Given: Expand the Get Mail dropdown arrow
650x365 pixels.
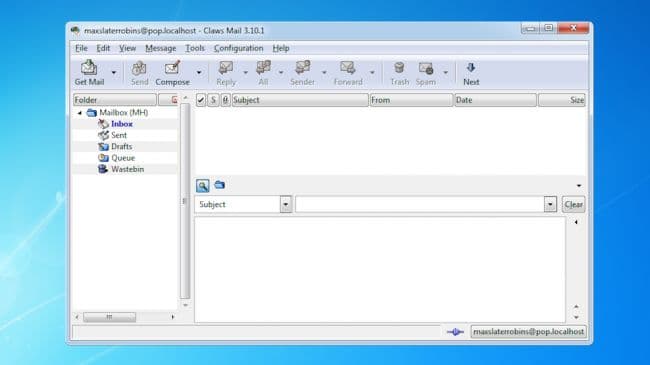Looking at the screenshot, I should (114, 73).
